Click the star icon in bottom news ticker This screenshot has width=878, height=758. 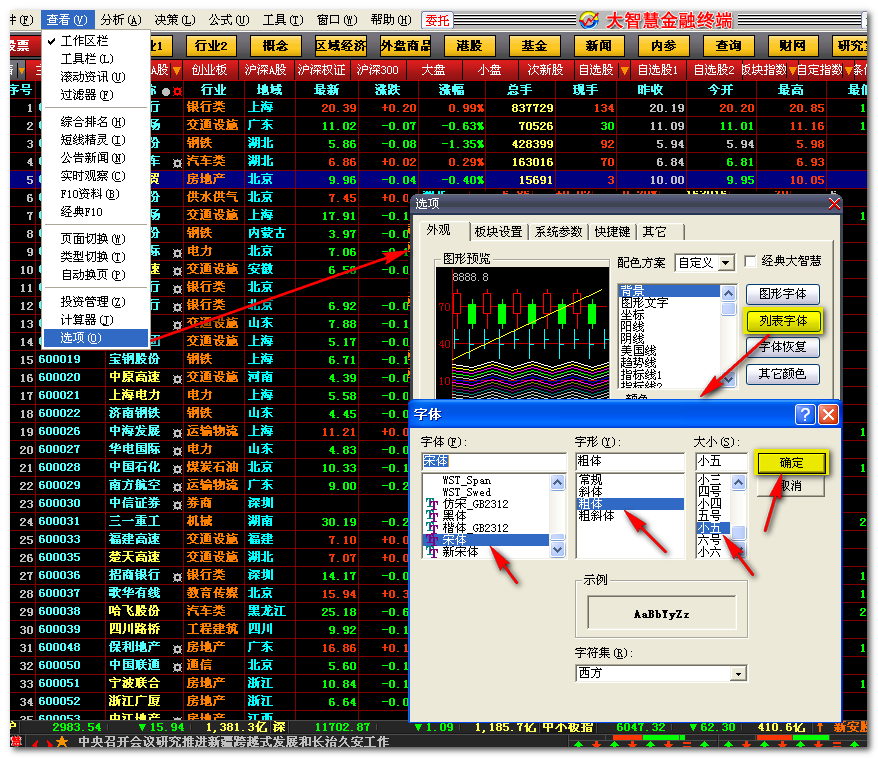pyautogui.click(x=62, y=742)
